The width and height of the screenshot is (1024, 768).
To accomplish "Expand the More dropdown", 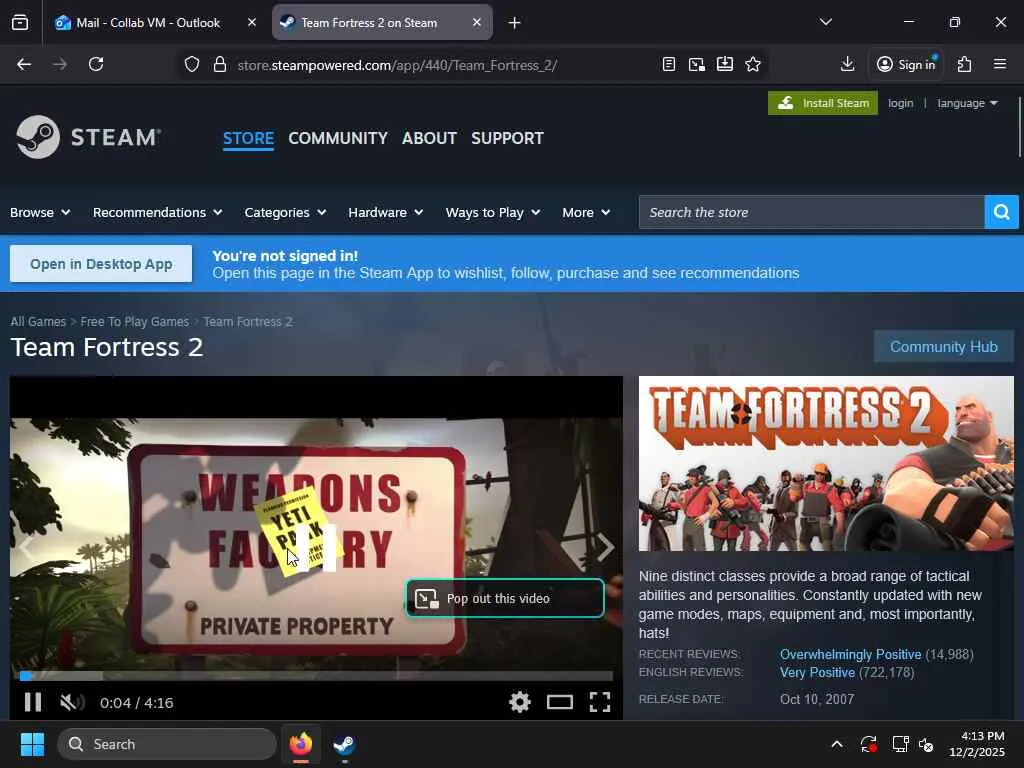I will pos(586,212).
